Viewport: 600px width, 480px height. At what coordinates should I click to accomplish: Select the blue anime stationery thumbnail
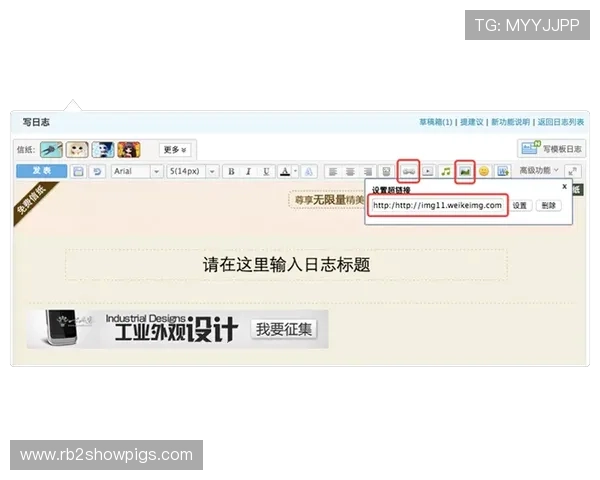point(103,149)
